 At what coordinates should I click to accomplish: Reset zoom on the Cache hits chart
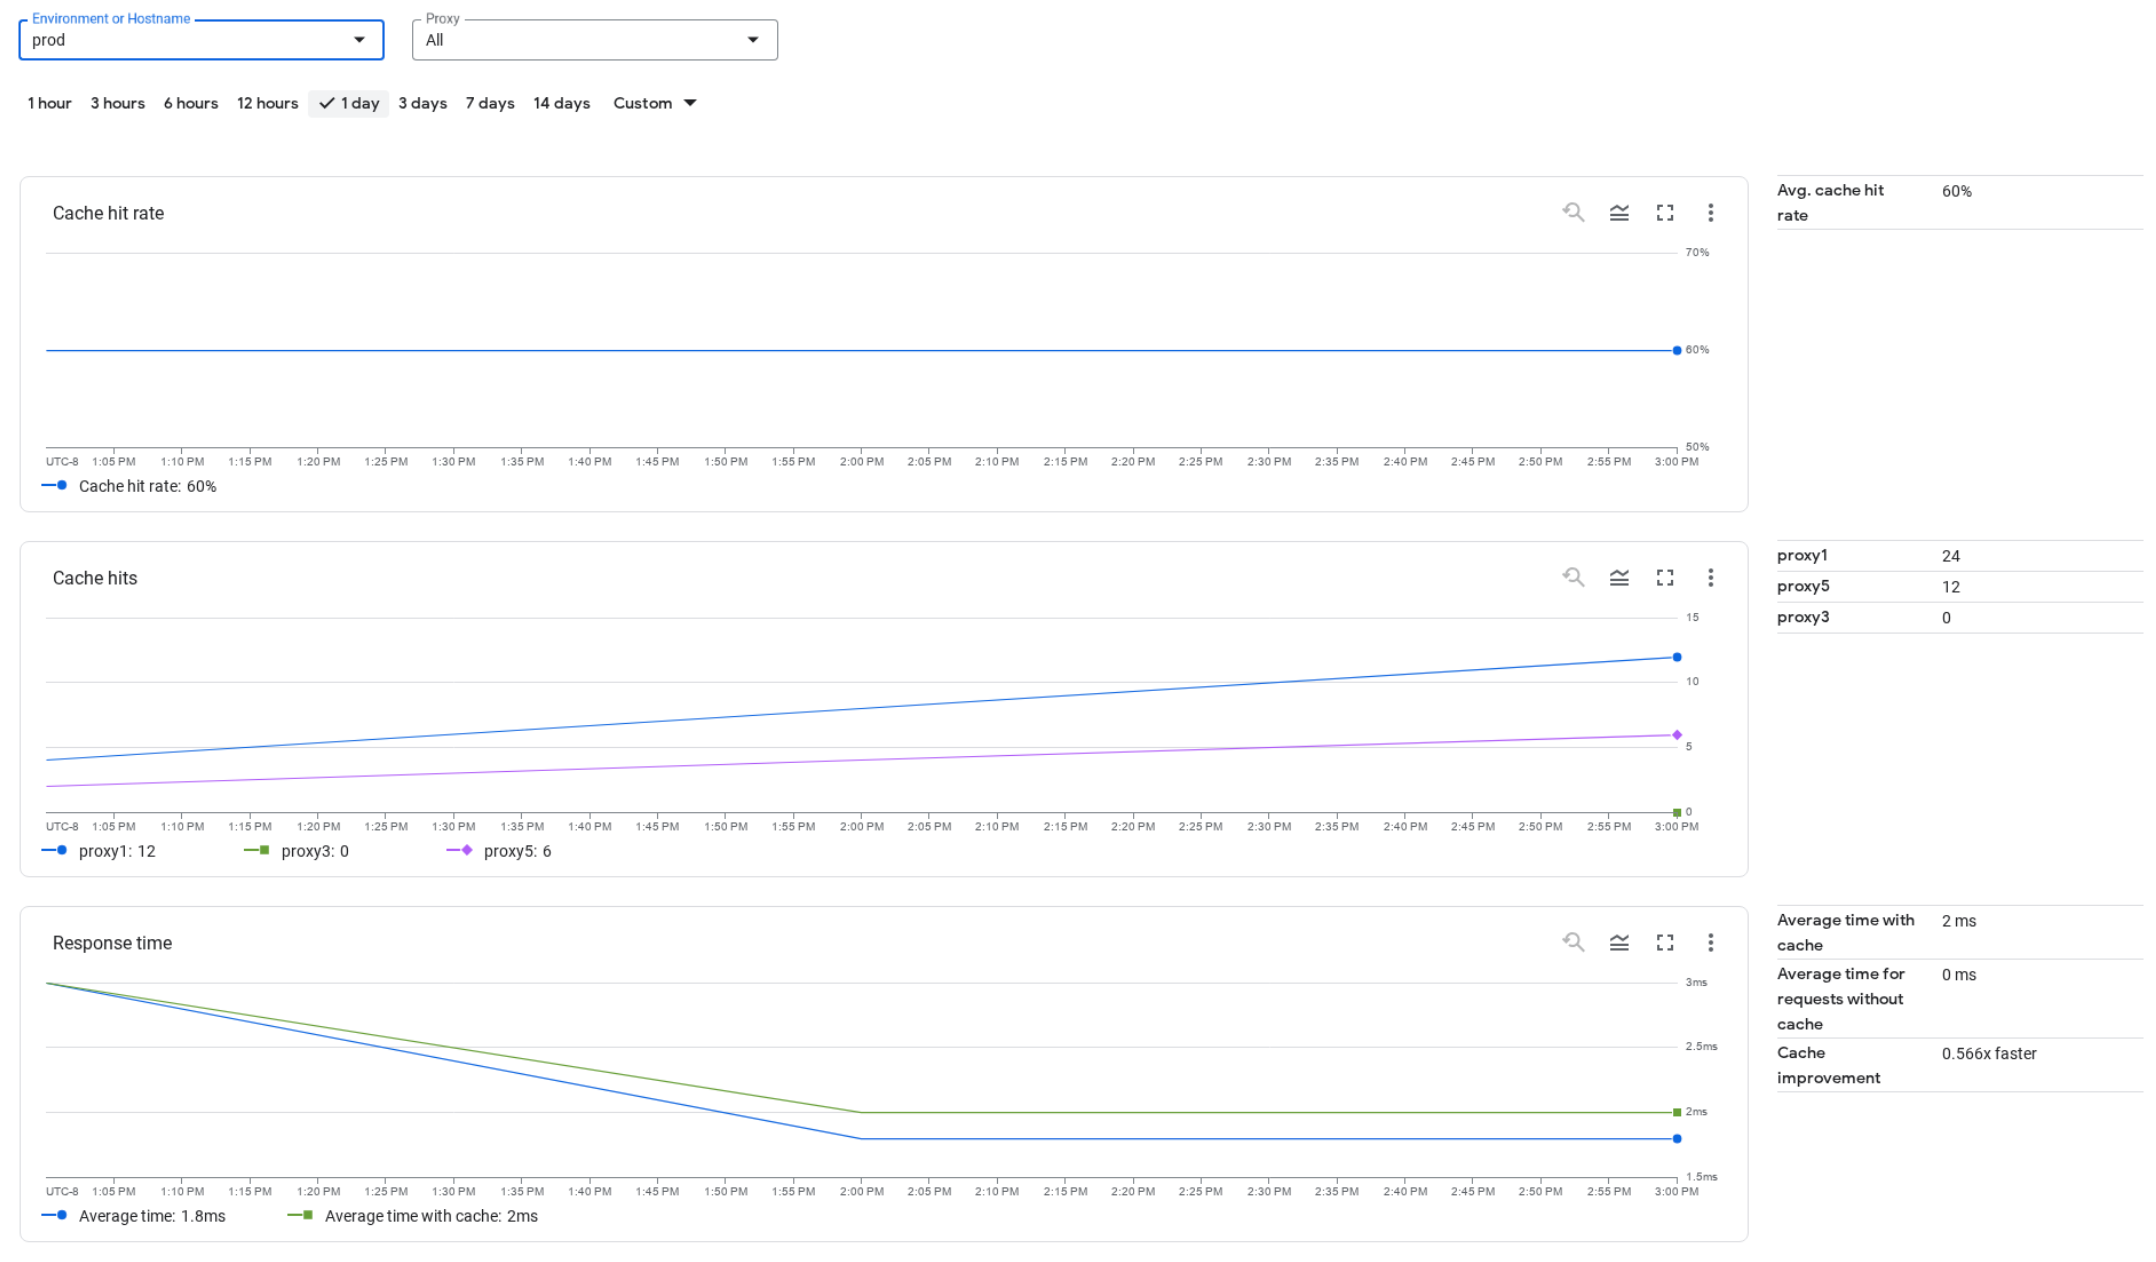click(1574, 577)
